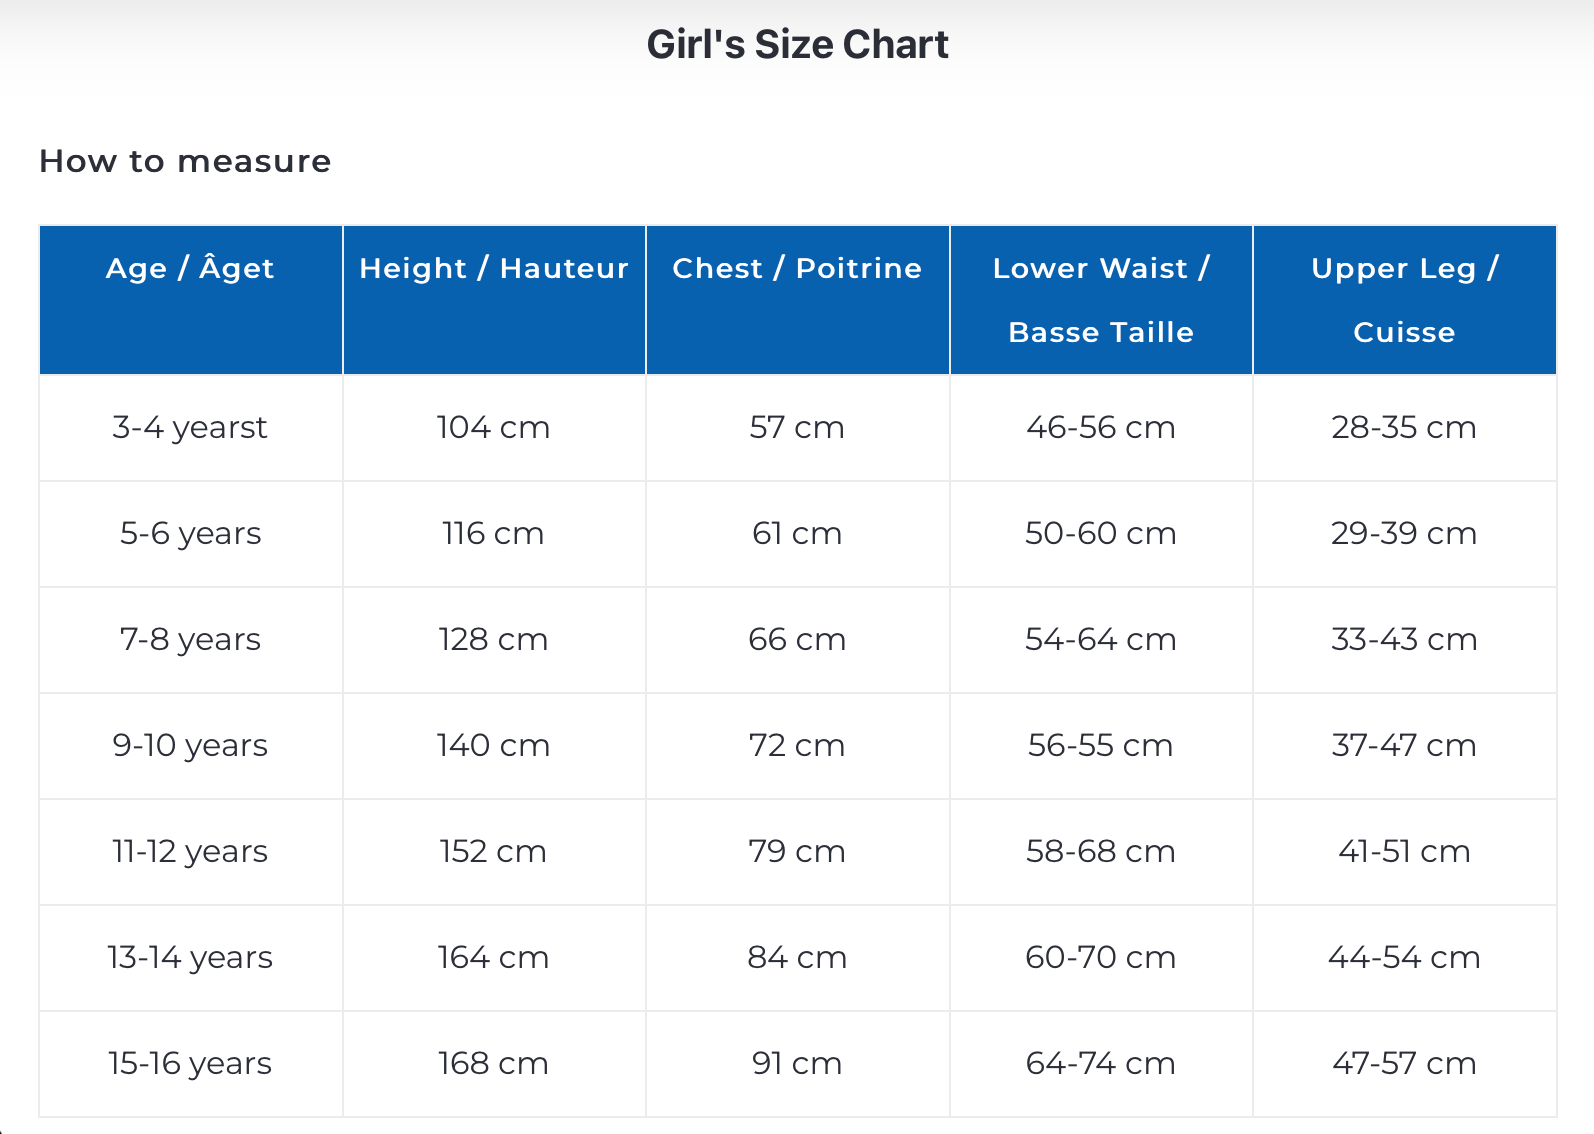Click the 41-51 cm upper leg cell
1594x1134 pixels.
click(1404, 851)
